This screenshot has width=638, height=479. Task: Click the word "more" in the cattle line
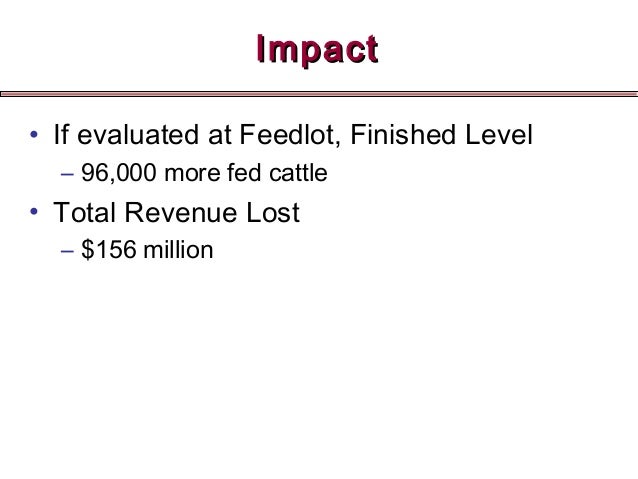pos(178,176)
